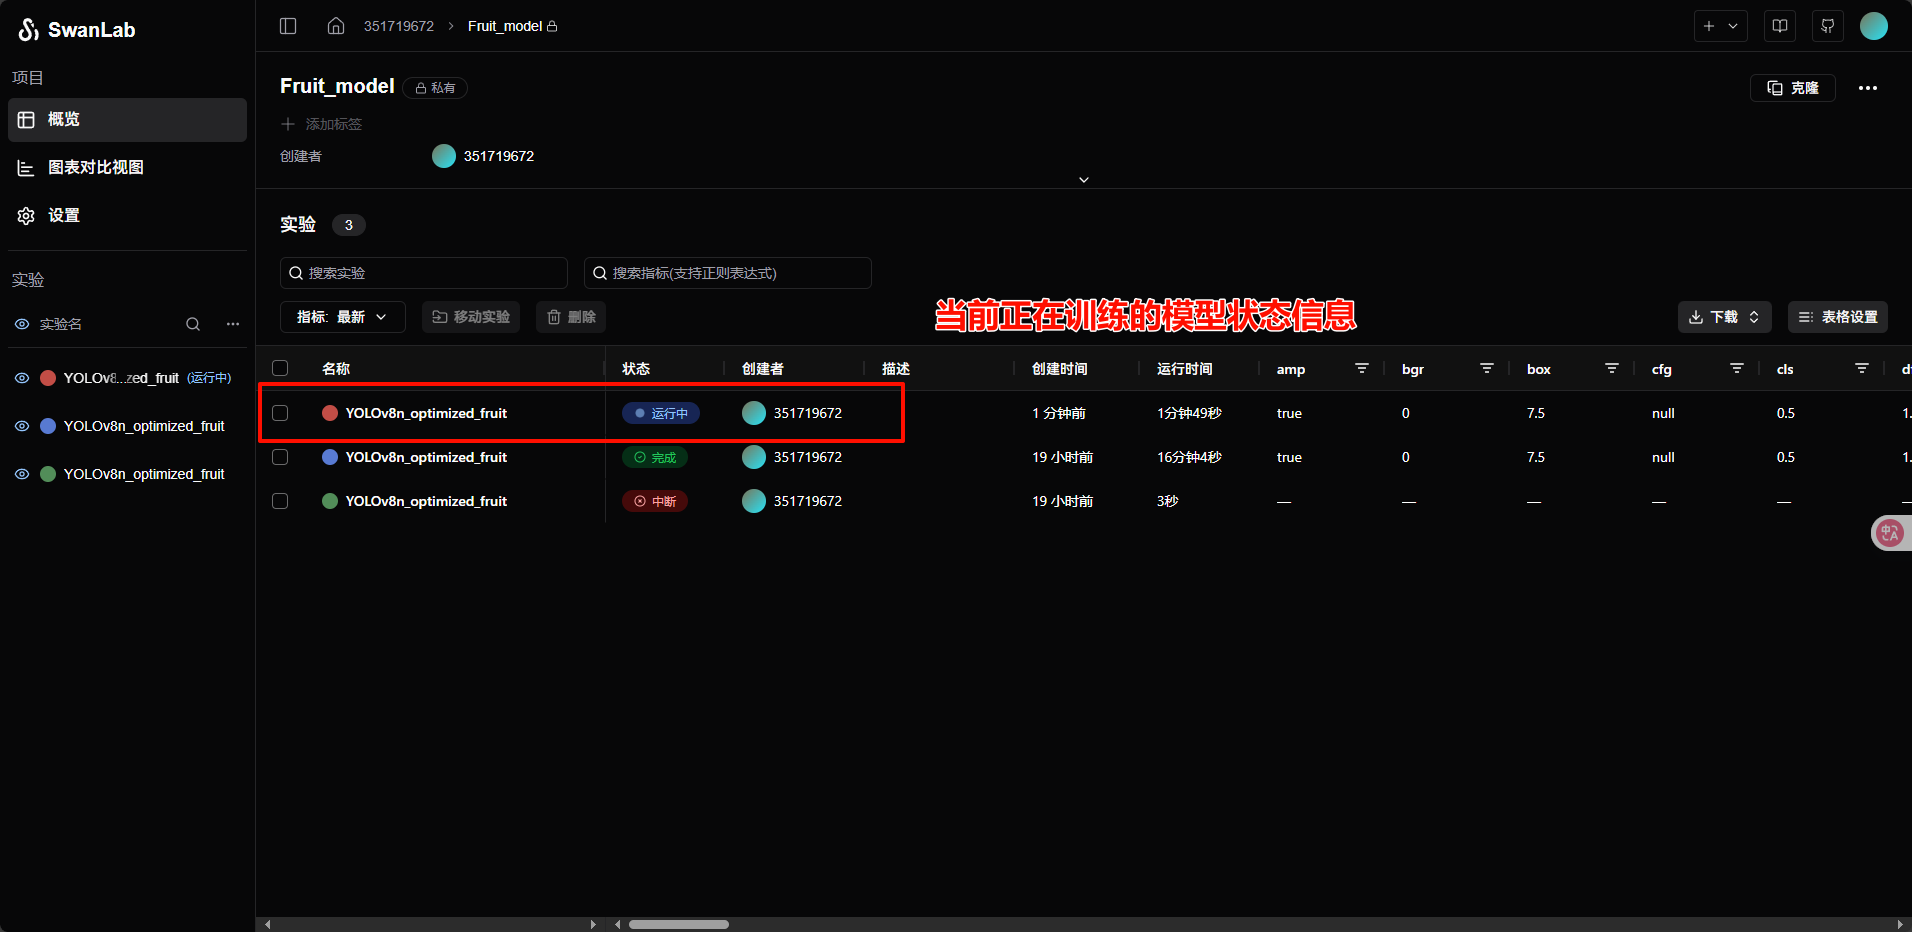Image resolution: width=1912 pixels, height=932 pixels.
Task: Open amp column filter icon
Action: (x=1361, y=369)
